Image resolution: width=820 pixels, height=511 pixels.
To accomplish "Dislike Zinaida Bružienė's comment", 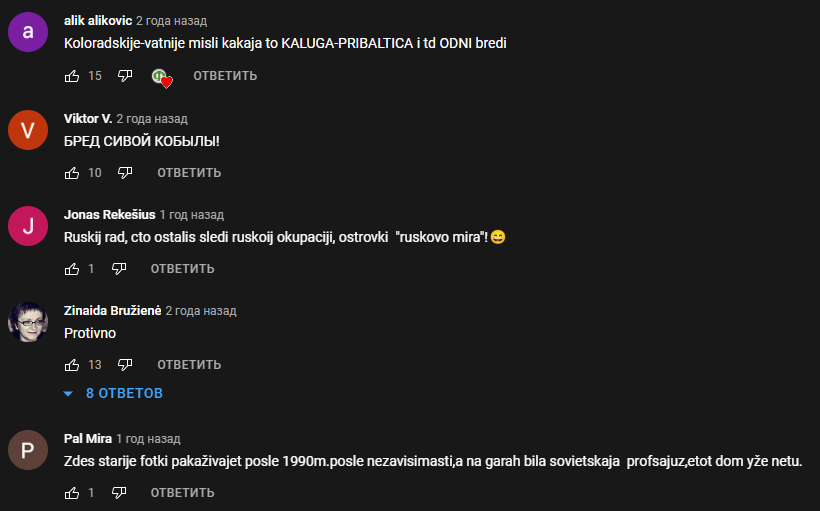I will (125, 365).
